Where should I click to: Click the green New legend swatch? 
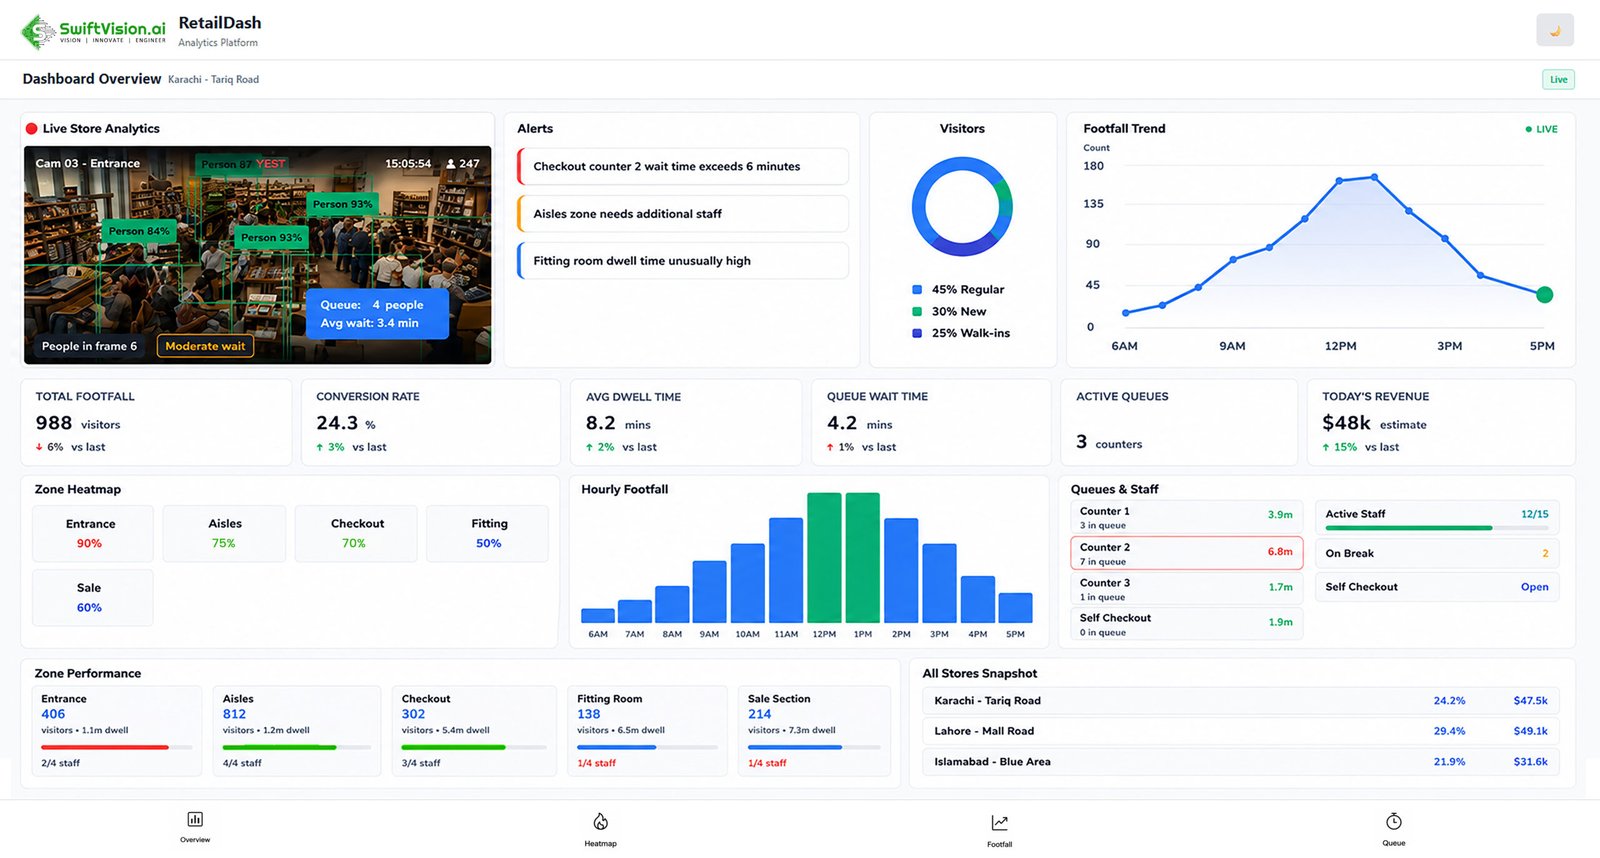click(917, 312)
